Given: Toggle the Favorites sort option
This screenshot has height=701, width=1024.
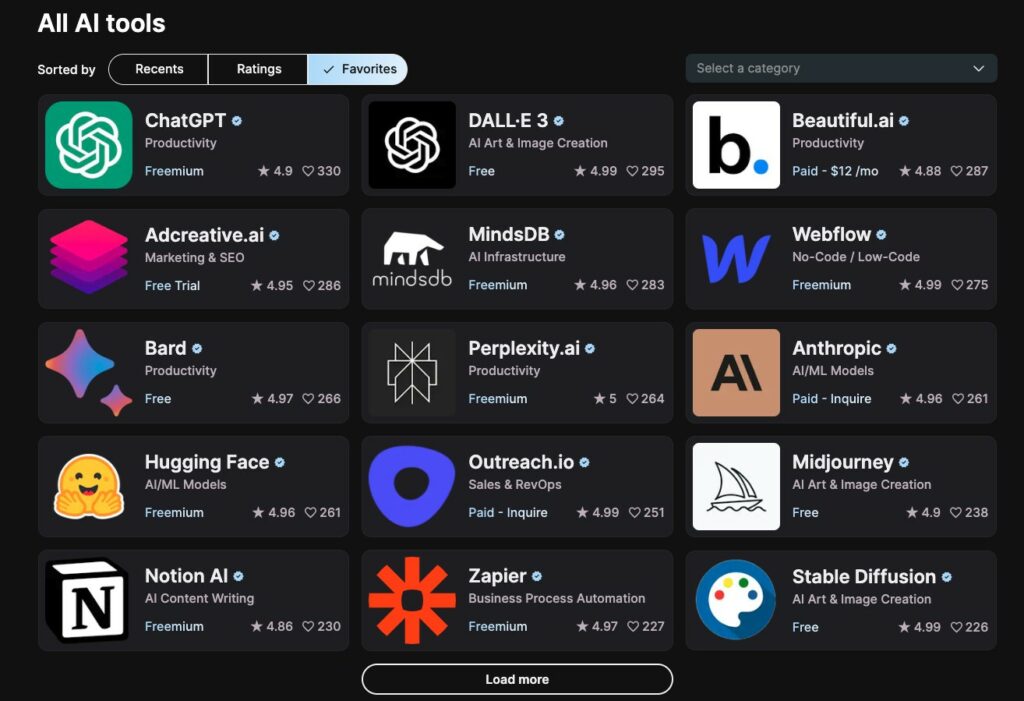Looking at the screenshot, I should pyautogui.click(x=357, y=69).
